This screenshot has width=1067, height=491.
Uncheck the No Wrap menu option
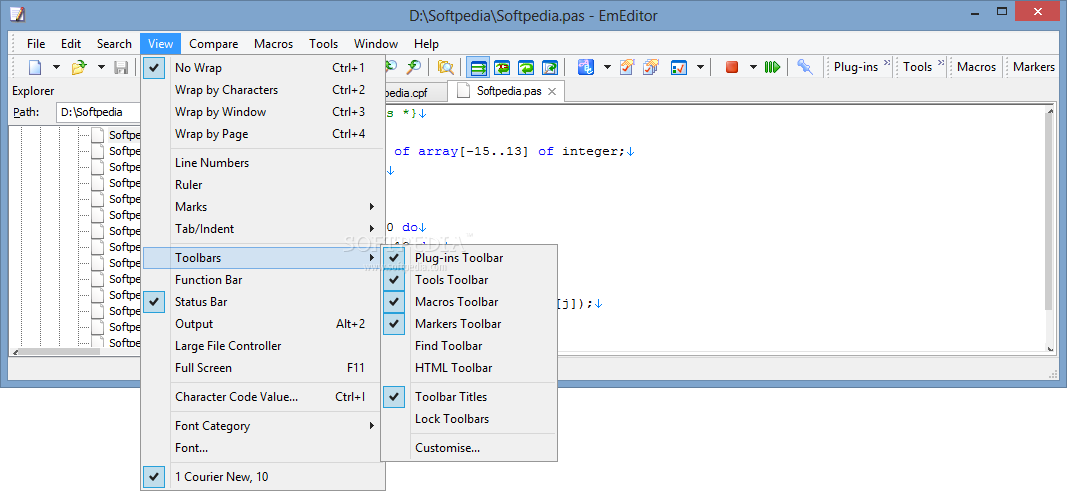(263, 68)
